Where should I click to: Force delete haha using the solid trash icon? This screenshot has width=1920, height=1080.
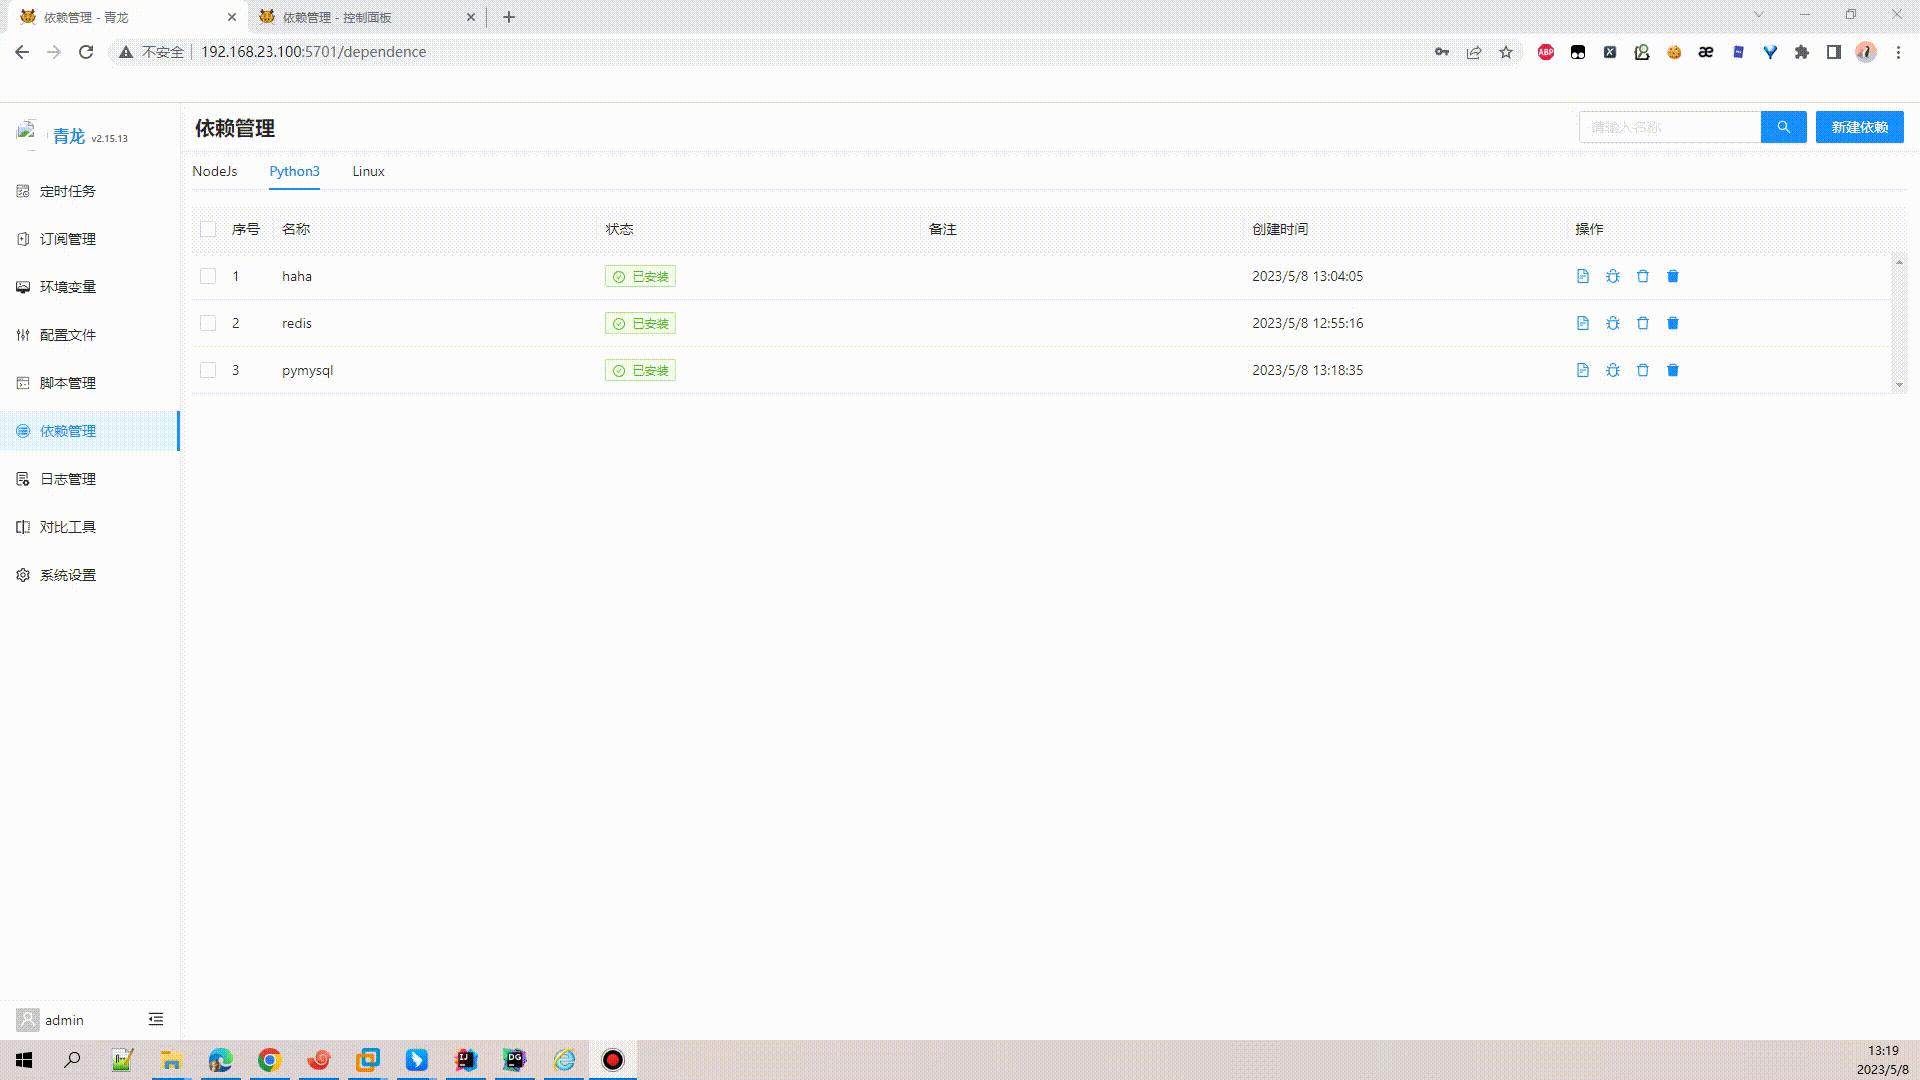[x=1672, y=276]
